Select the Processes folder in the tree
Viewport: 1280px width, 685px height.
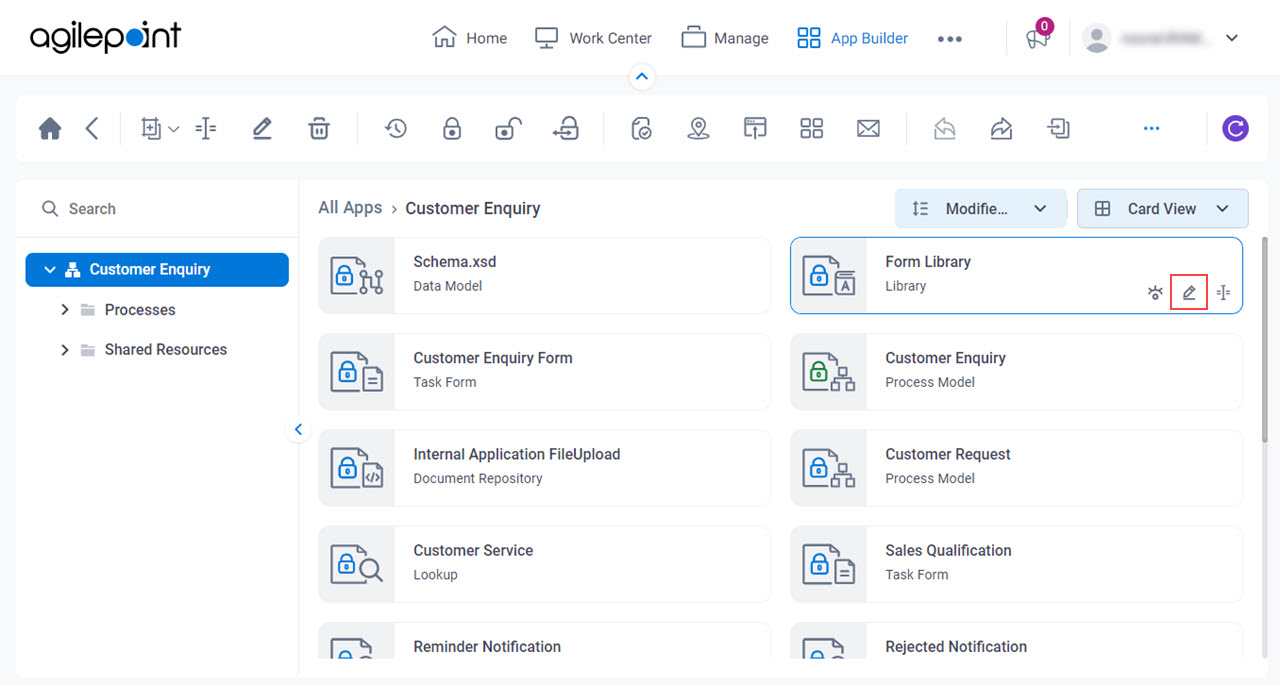[140, 310]
